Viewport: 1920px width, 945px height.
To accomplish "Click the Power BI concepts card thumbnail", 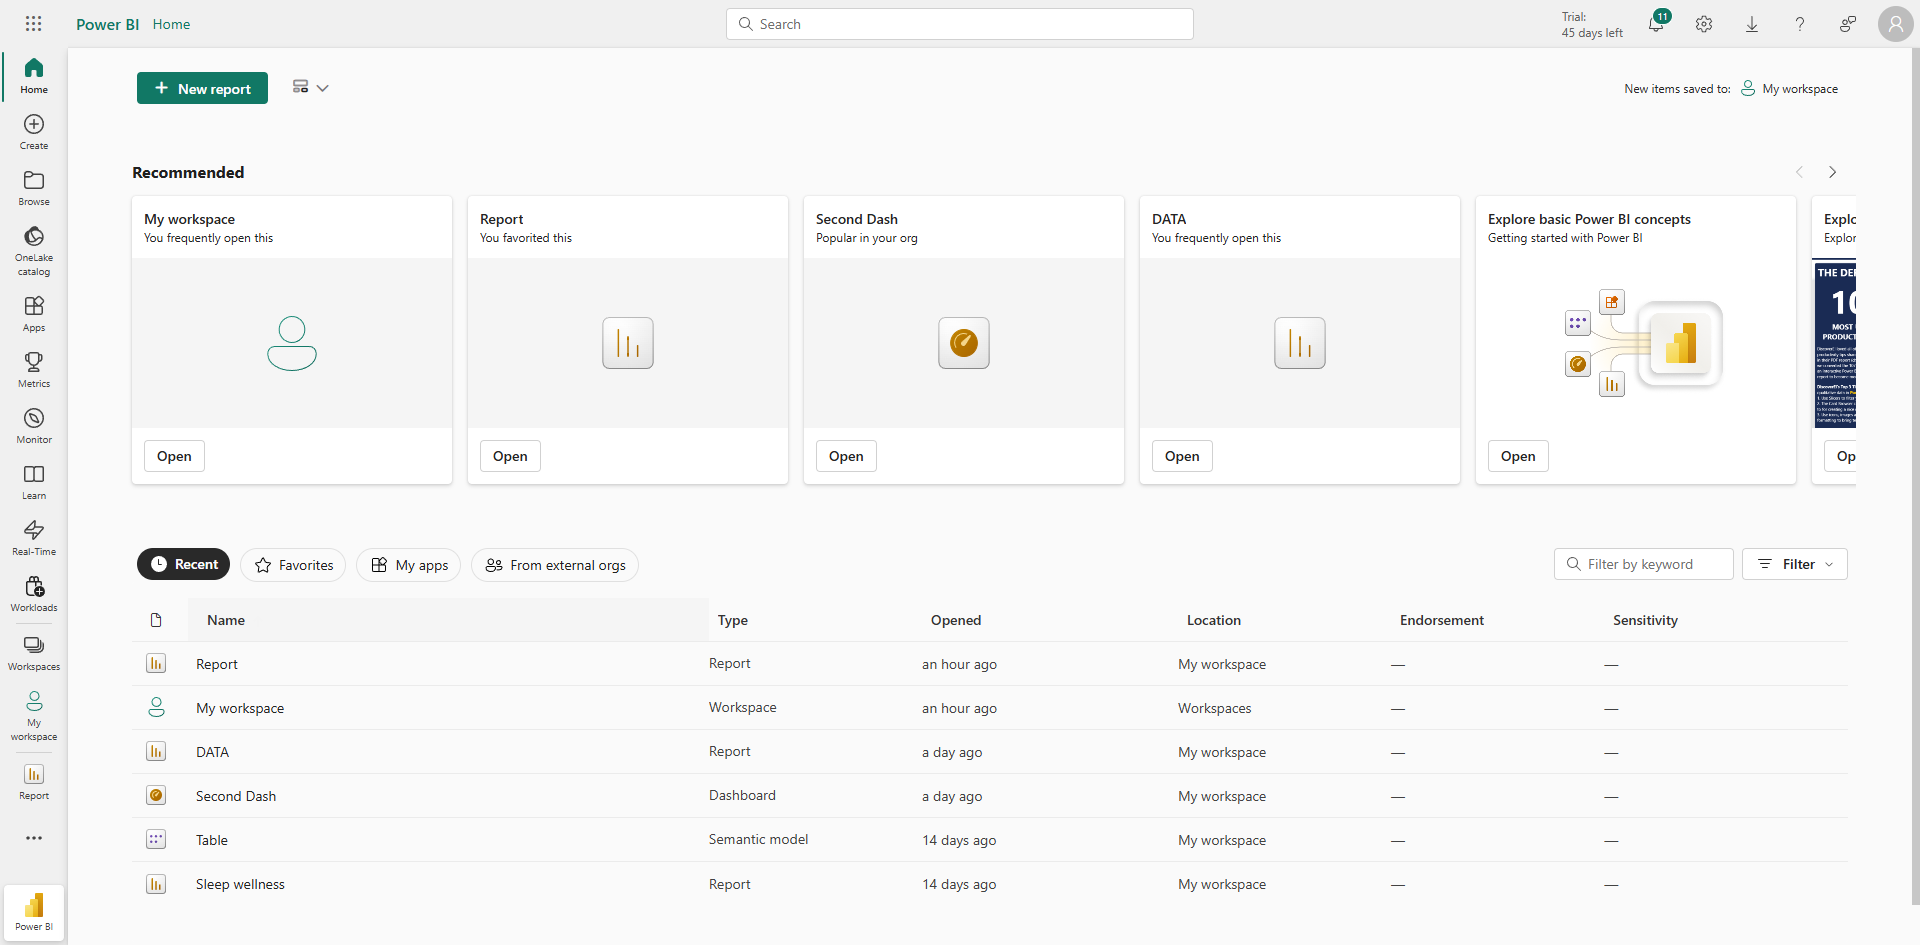I will [1636, 343].
